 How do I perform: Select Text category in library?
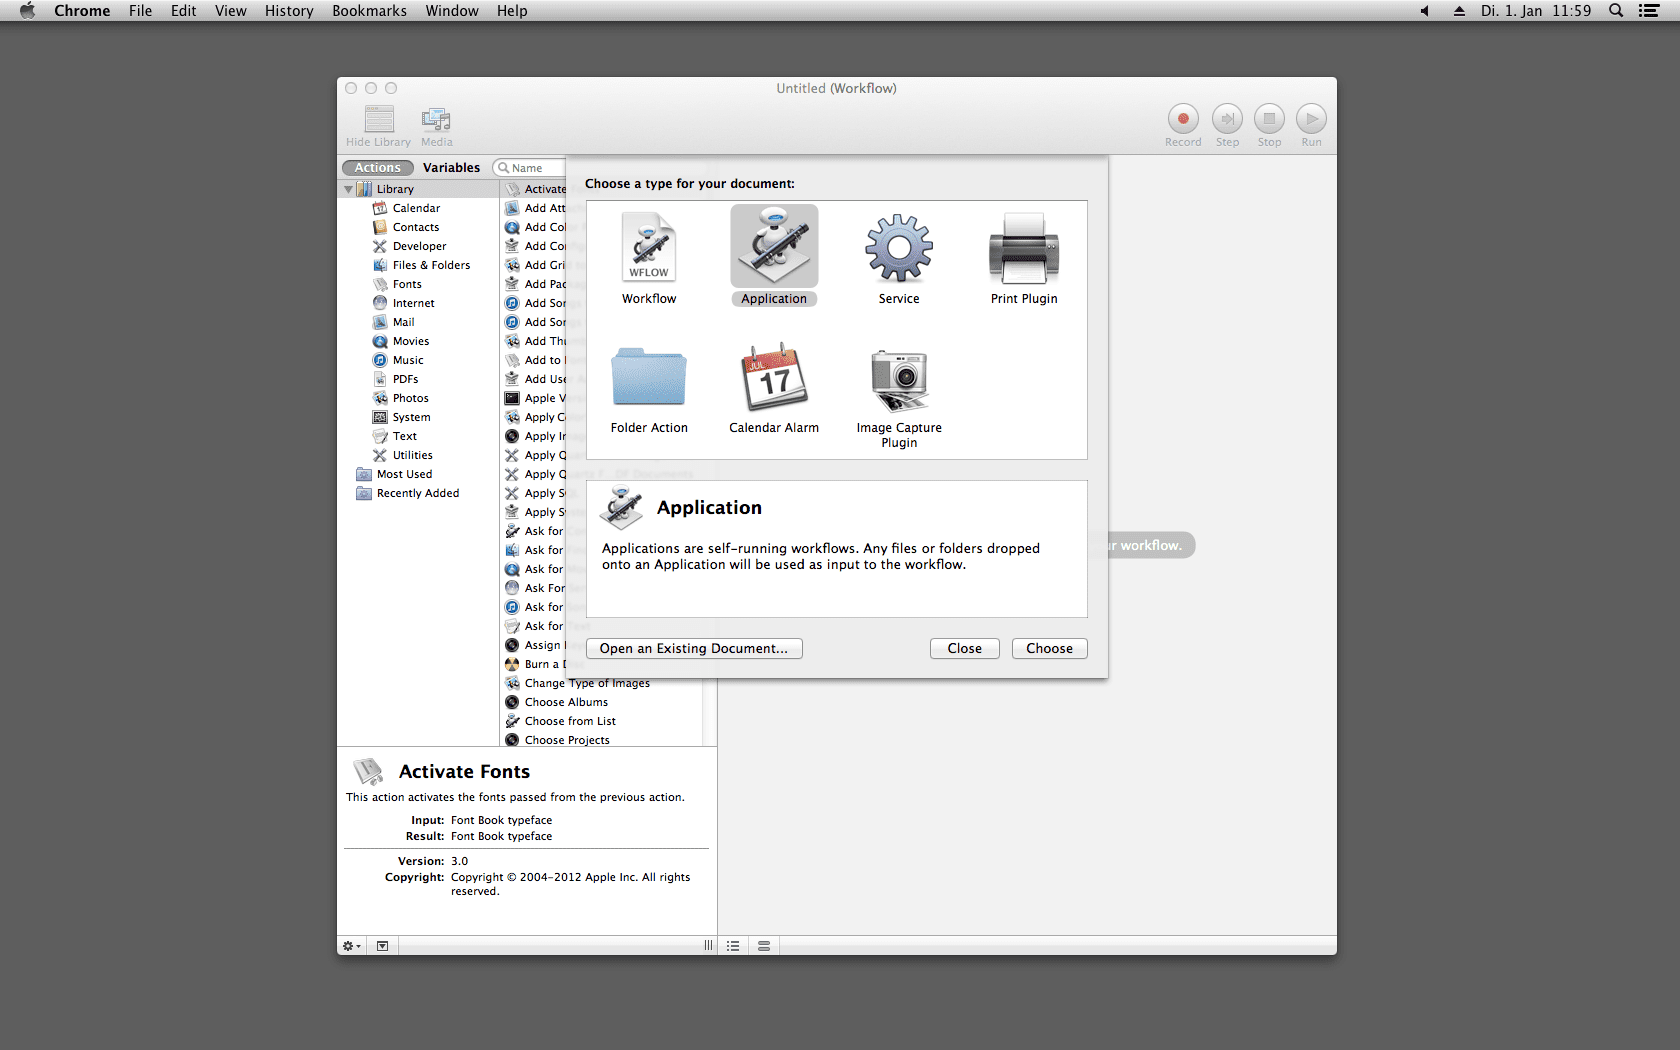(418, 436)
